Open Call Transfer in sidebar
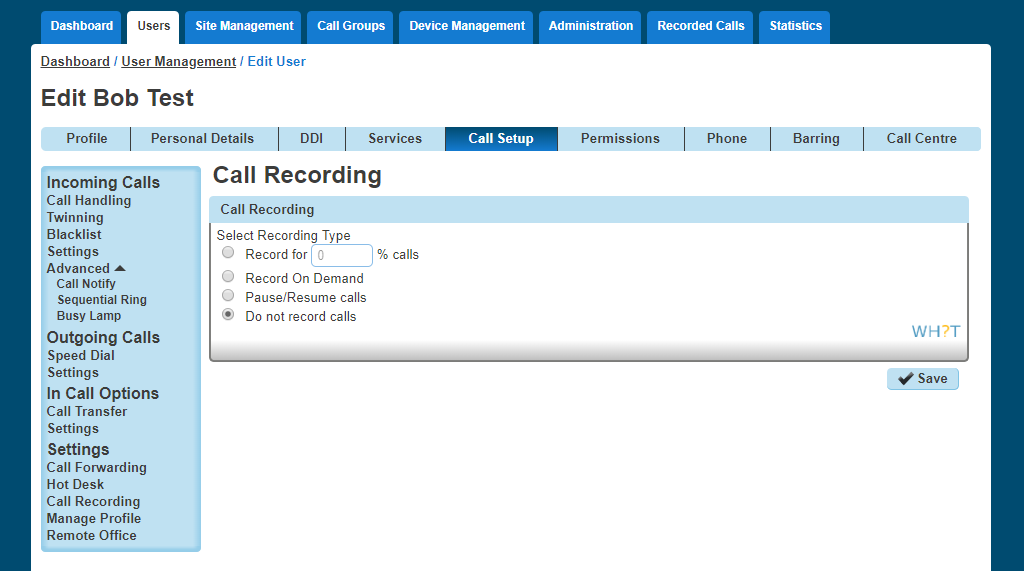This screenshot has height=571, width=1024. pyautogui.click(x=87, y=412)
